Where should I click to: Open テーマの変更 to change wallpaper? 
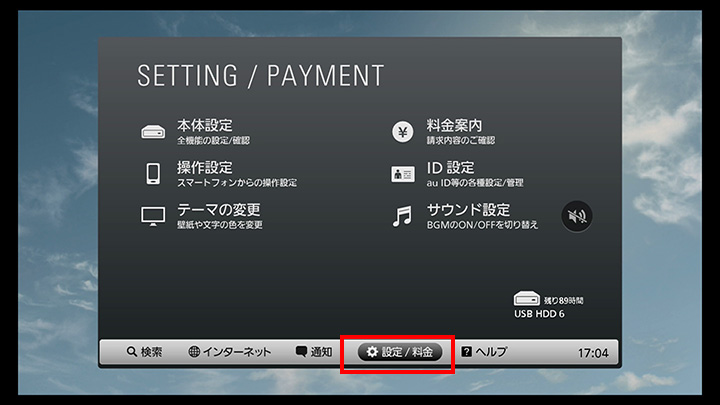219,216
